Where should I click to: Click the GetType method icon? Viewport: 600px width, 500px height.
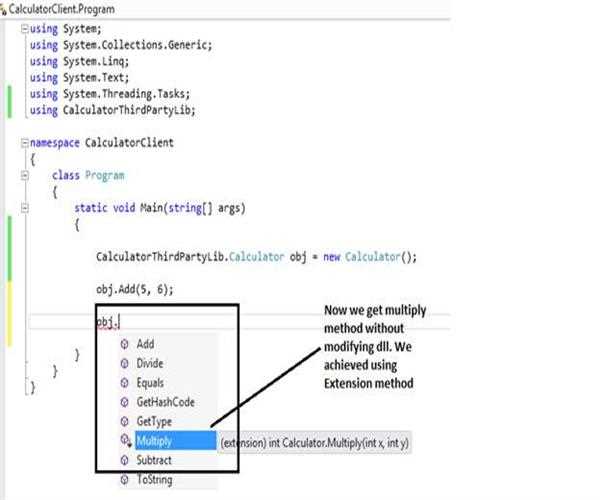(x=124, y=421)
